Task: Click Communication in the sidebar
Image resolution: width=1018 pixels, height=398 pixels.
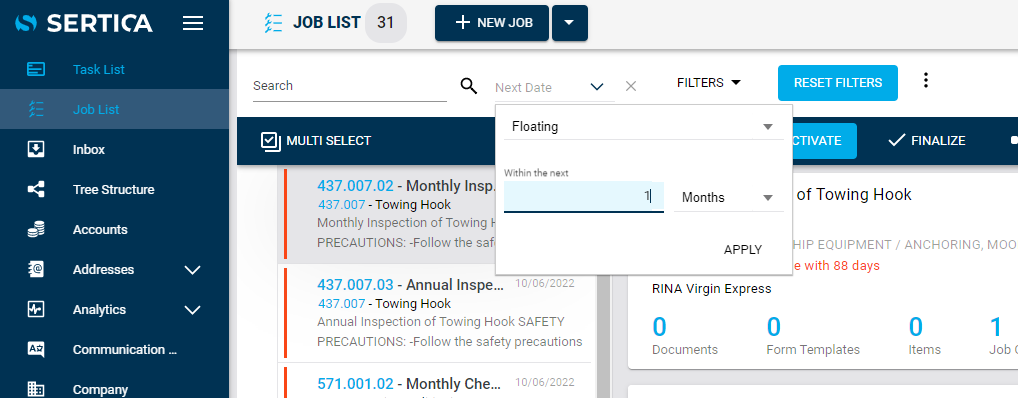Action: pos(125,349)
